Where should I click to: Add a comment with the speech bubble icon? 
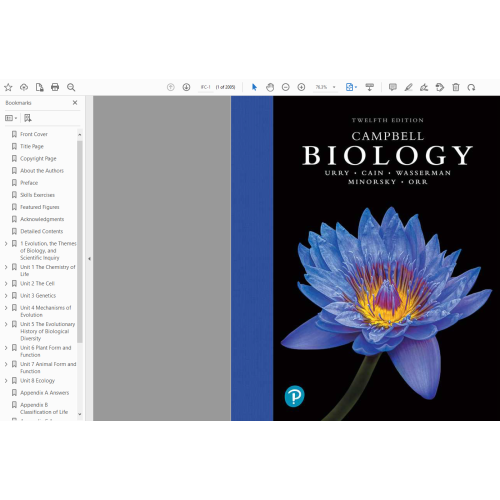click(393, 87)
